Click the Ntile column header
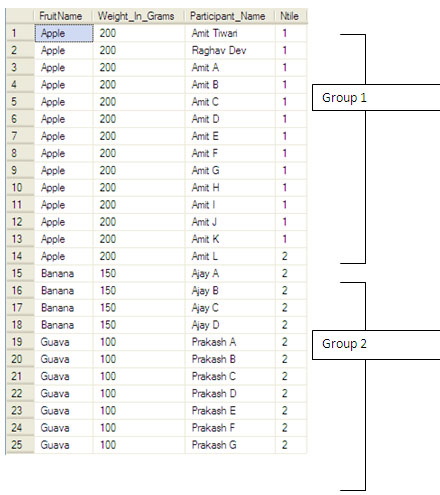440x495 pixels. point(291,16)
